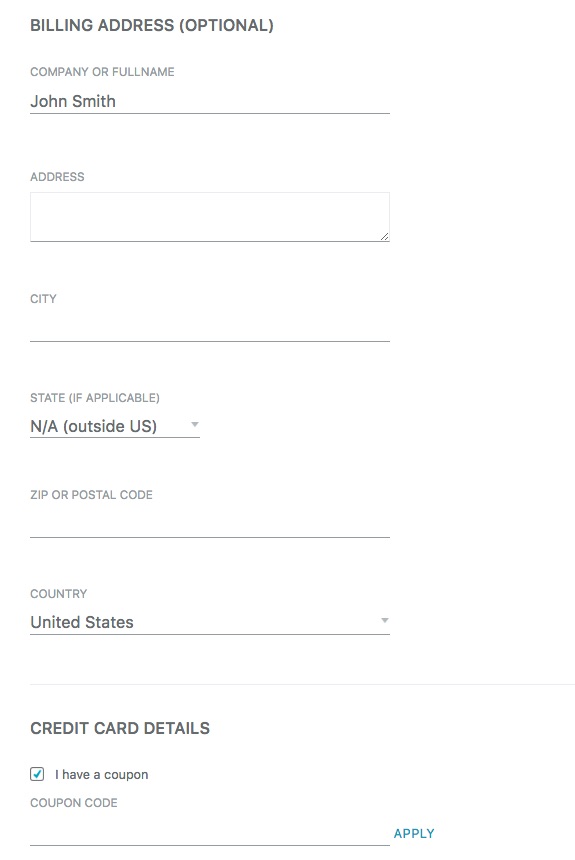575x860 pixels.
Task: Open the Country dropdown showing United States
Action: [210, 622]
